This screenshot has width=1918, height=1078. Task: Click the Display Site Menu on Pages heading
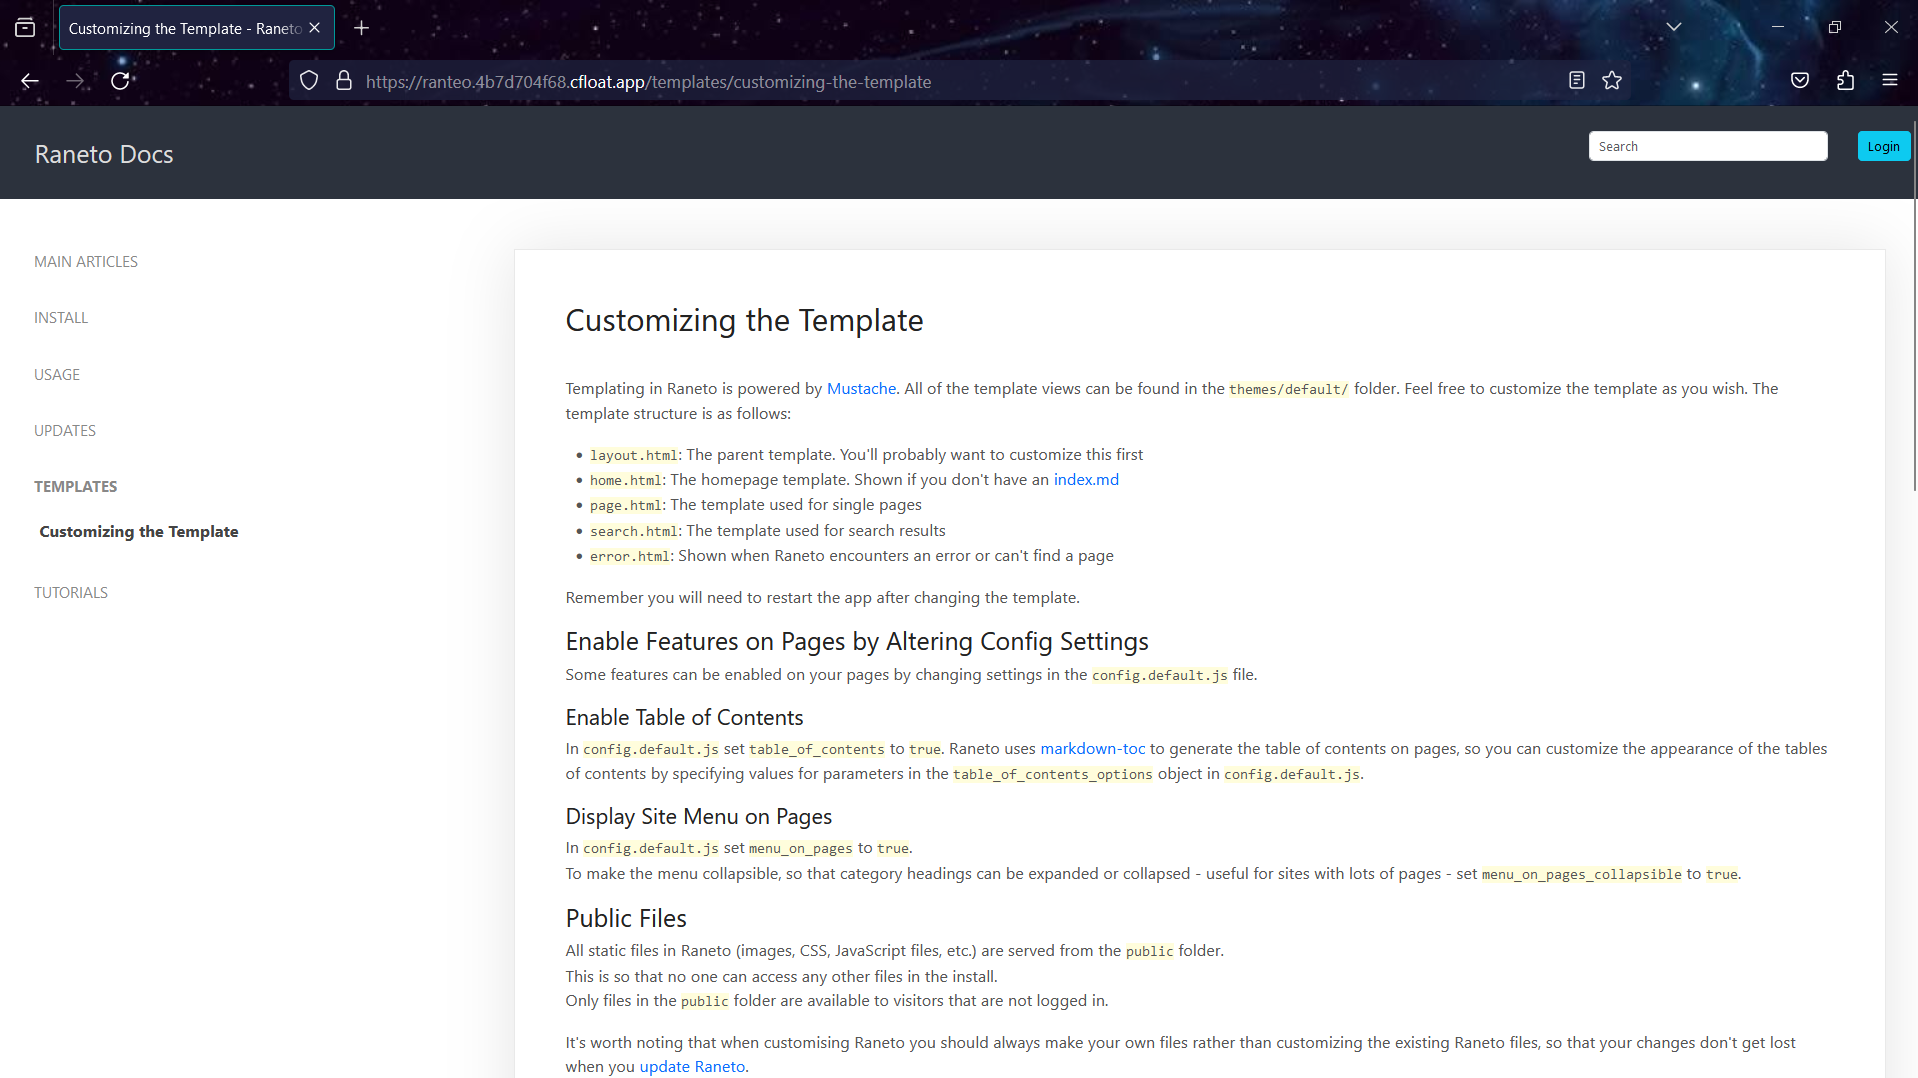click(698, 817)
